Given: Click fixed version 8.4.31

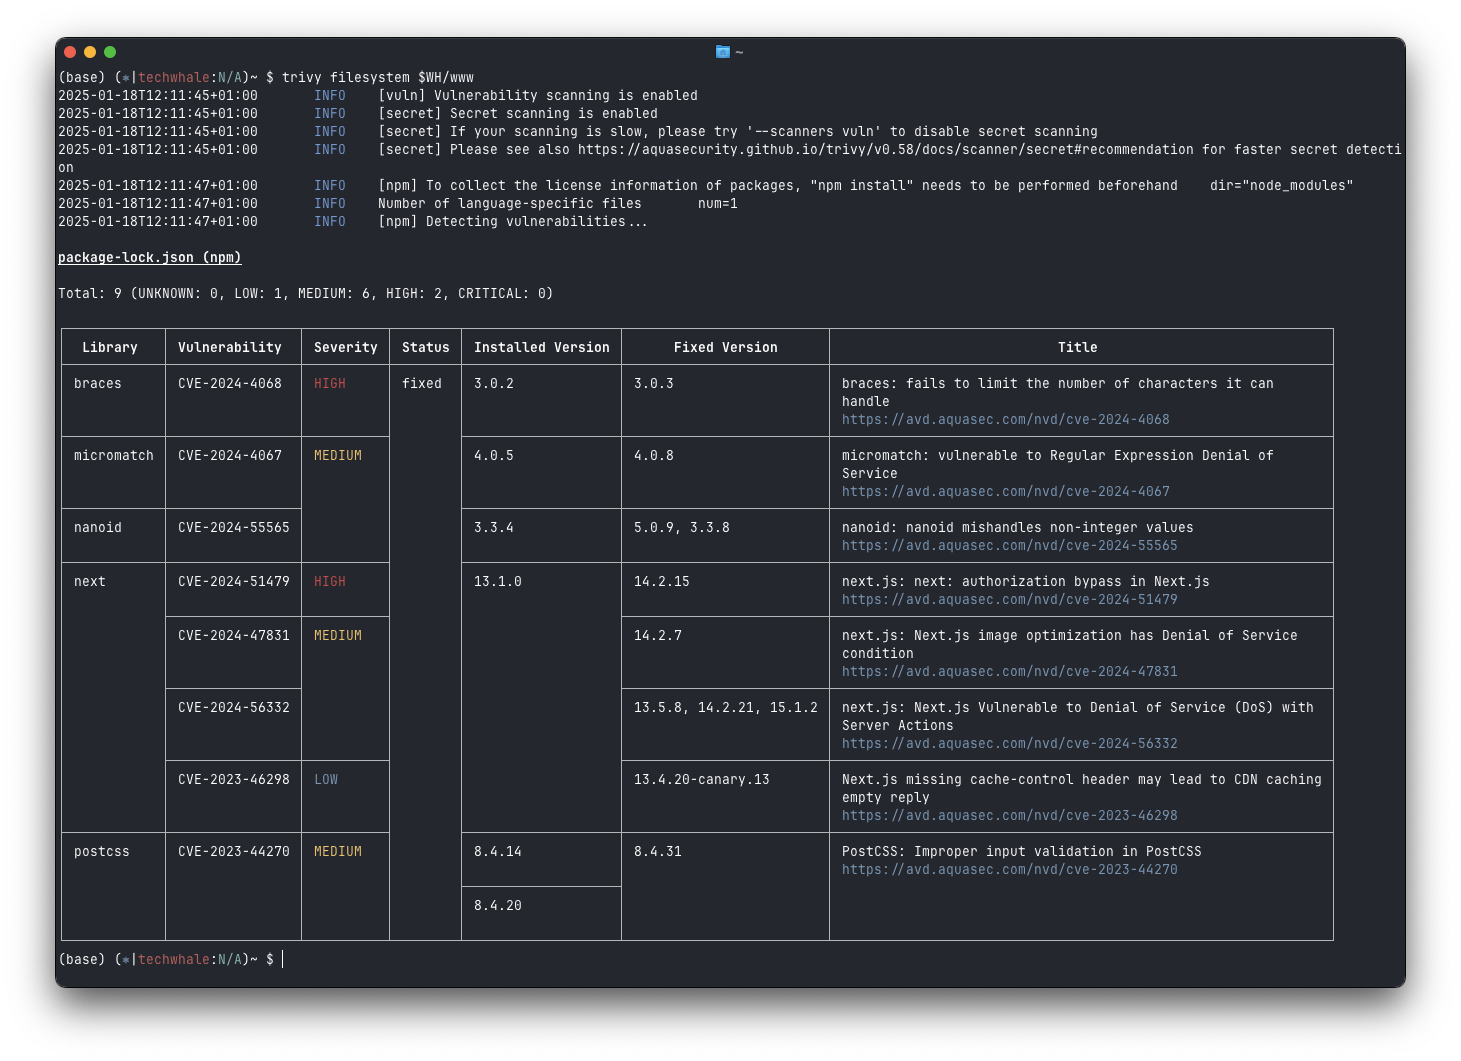Looking at the screenshot, I should tap(658, 852).
